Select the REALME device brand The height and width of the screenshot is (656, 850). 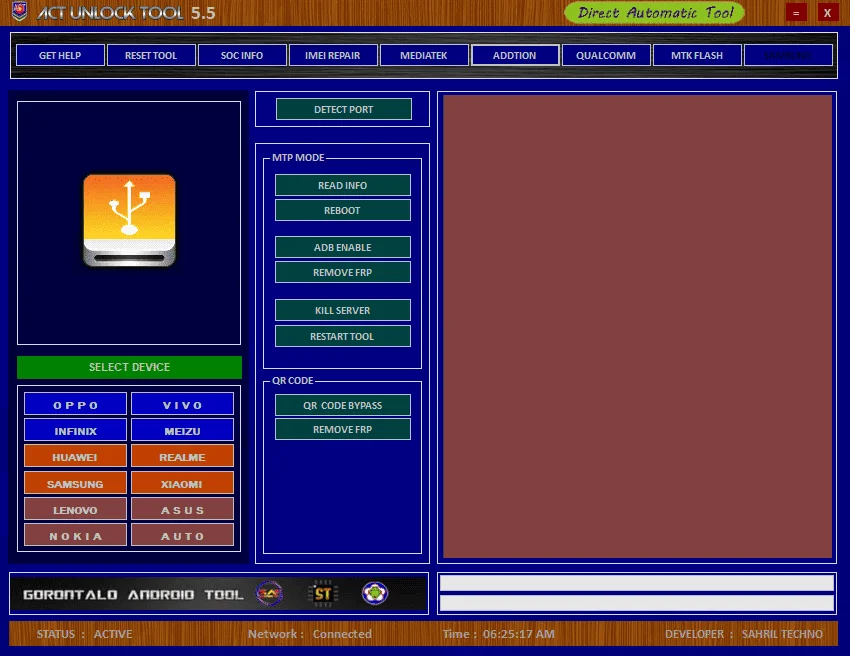point(183,456)
